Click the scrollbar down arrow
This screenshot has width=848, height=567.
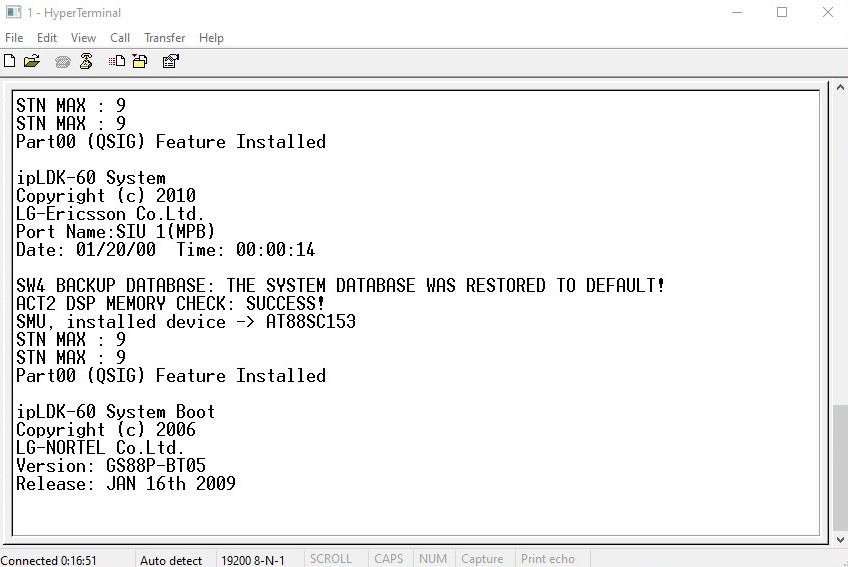(840, 539)
